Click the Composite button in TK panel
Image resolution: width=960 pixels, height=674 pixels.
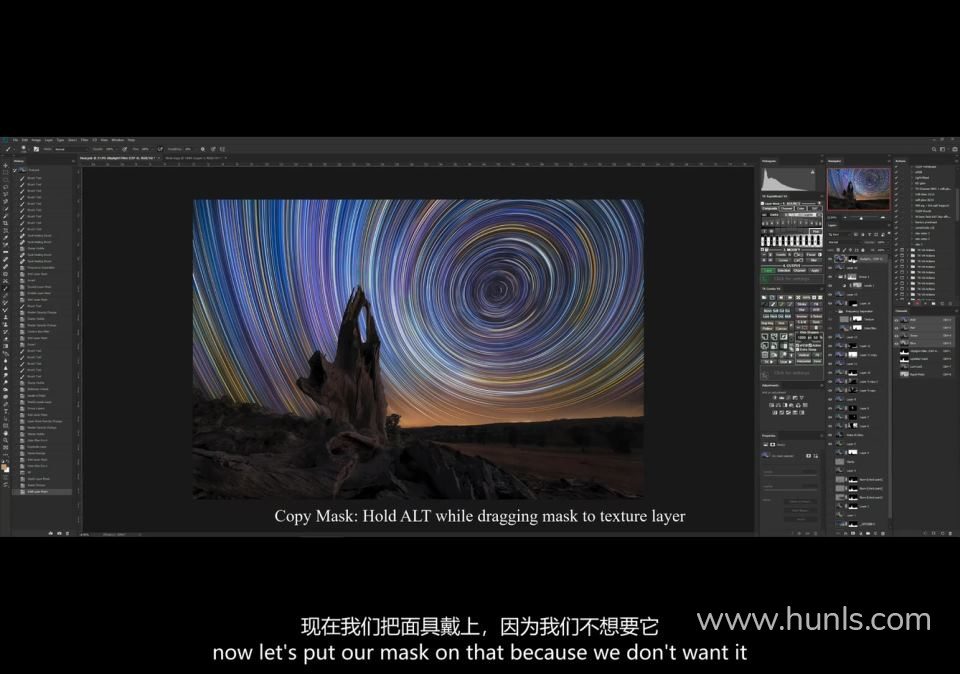(769, 209)
